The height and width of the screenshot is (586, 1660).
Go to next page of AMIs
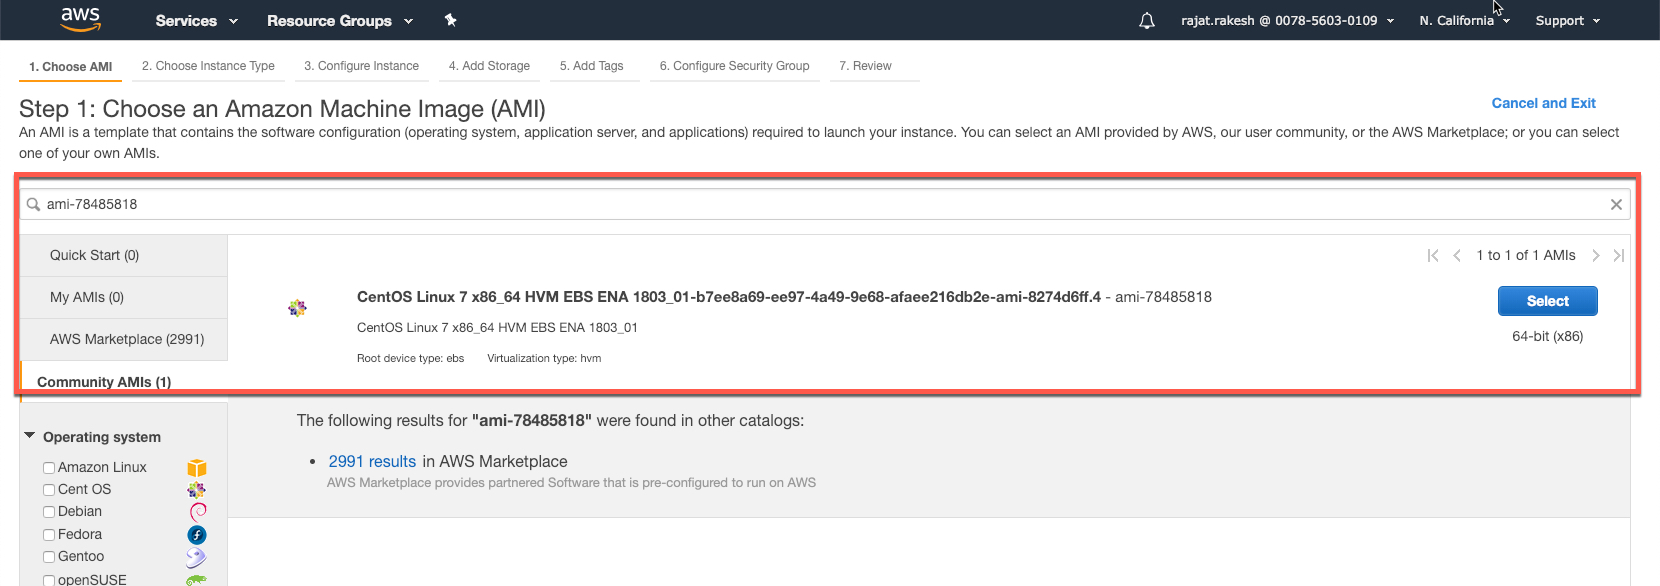(1596, 256)
